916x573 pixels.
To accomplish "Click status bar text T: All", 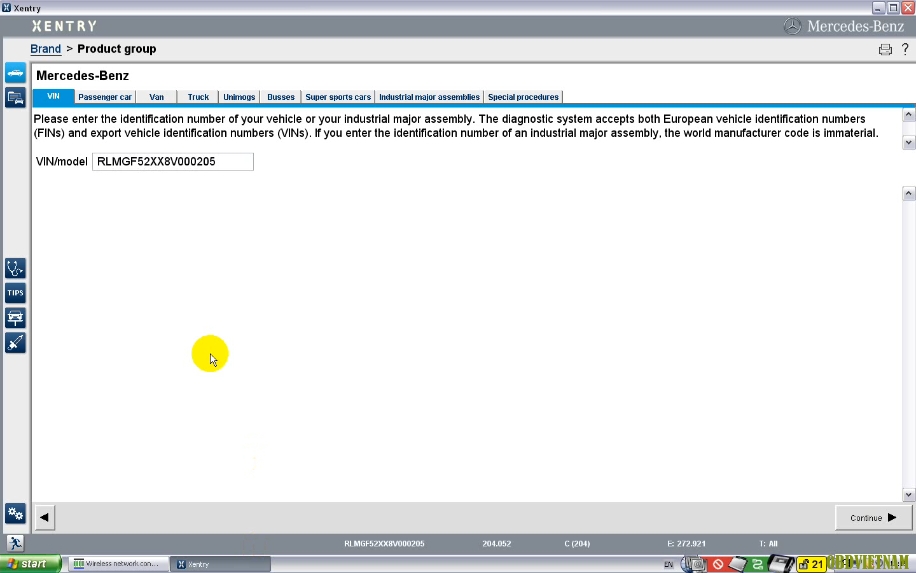I will click(x=768, y=544).
